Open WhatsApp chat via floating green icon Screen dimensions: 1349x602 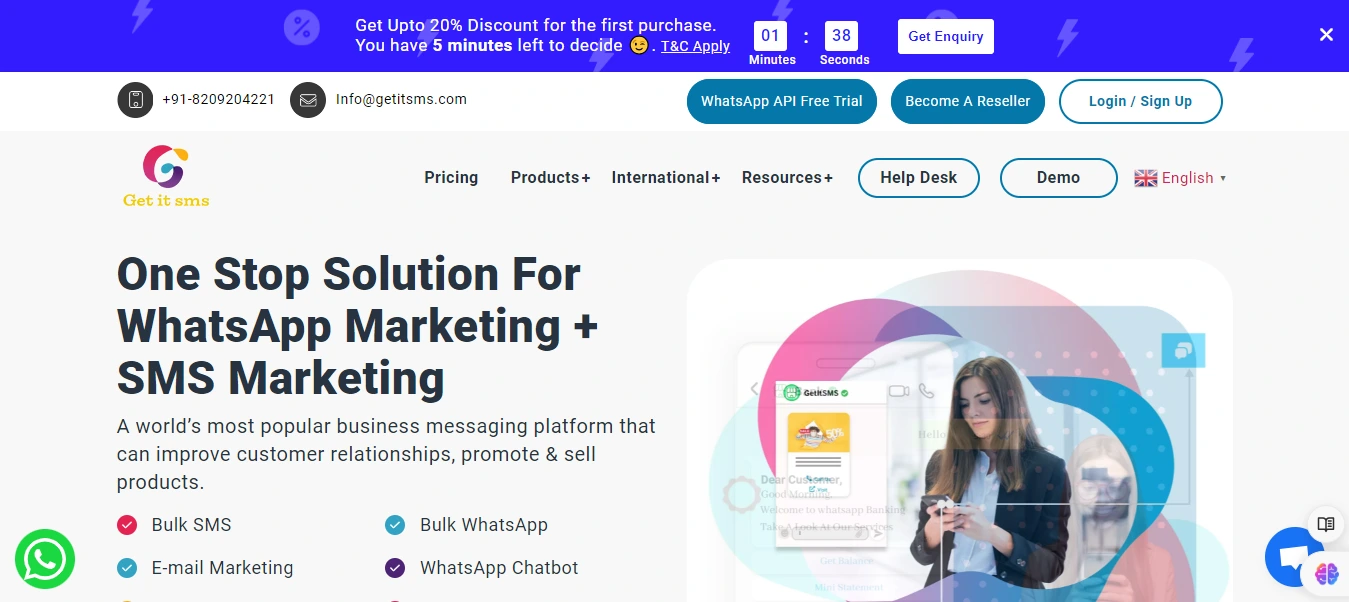45,559
